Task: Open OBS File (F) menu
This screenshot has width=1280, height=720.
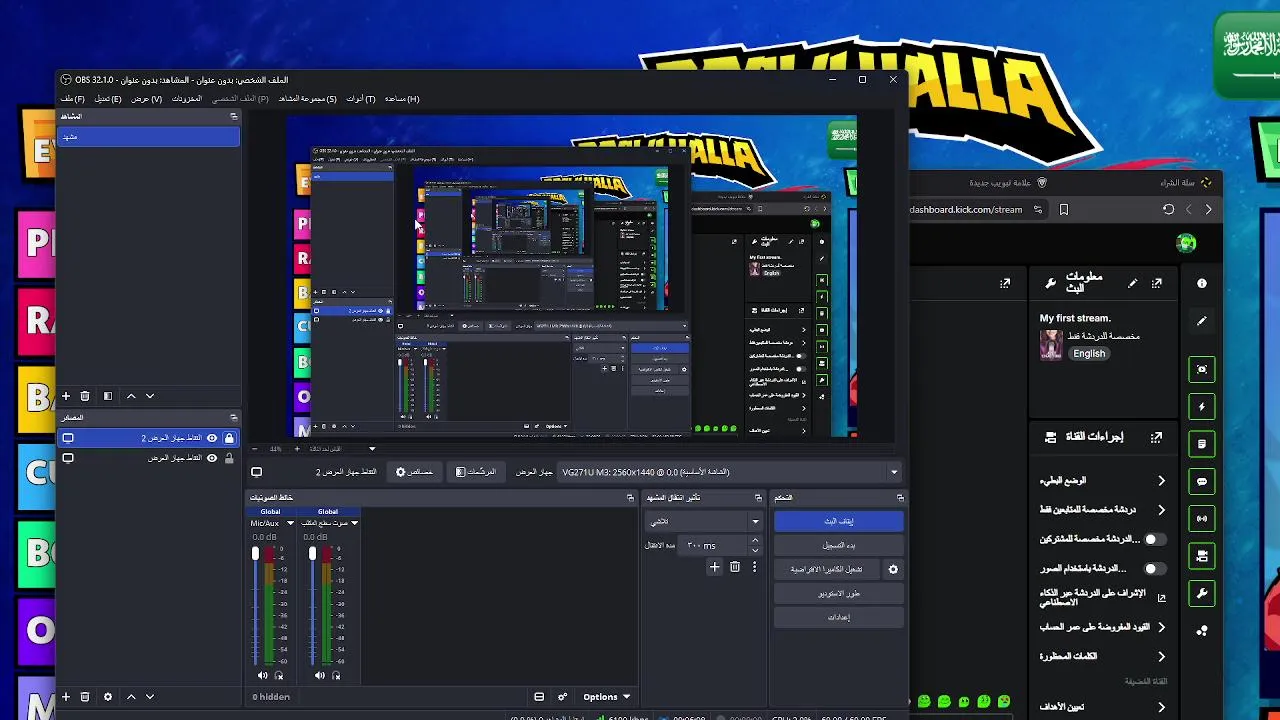Action: click(72, 99)
